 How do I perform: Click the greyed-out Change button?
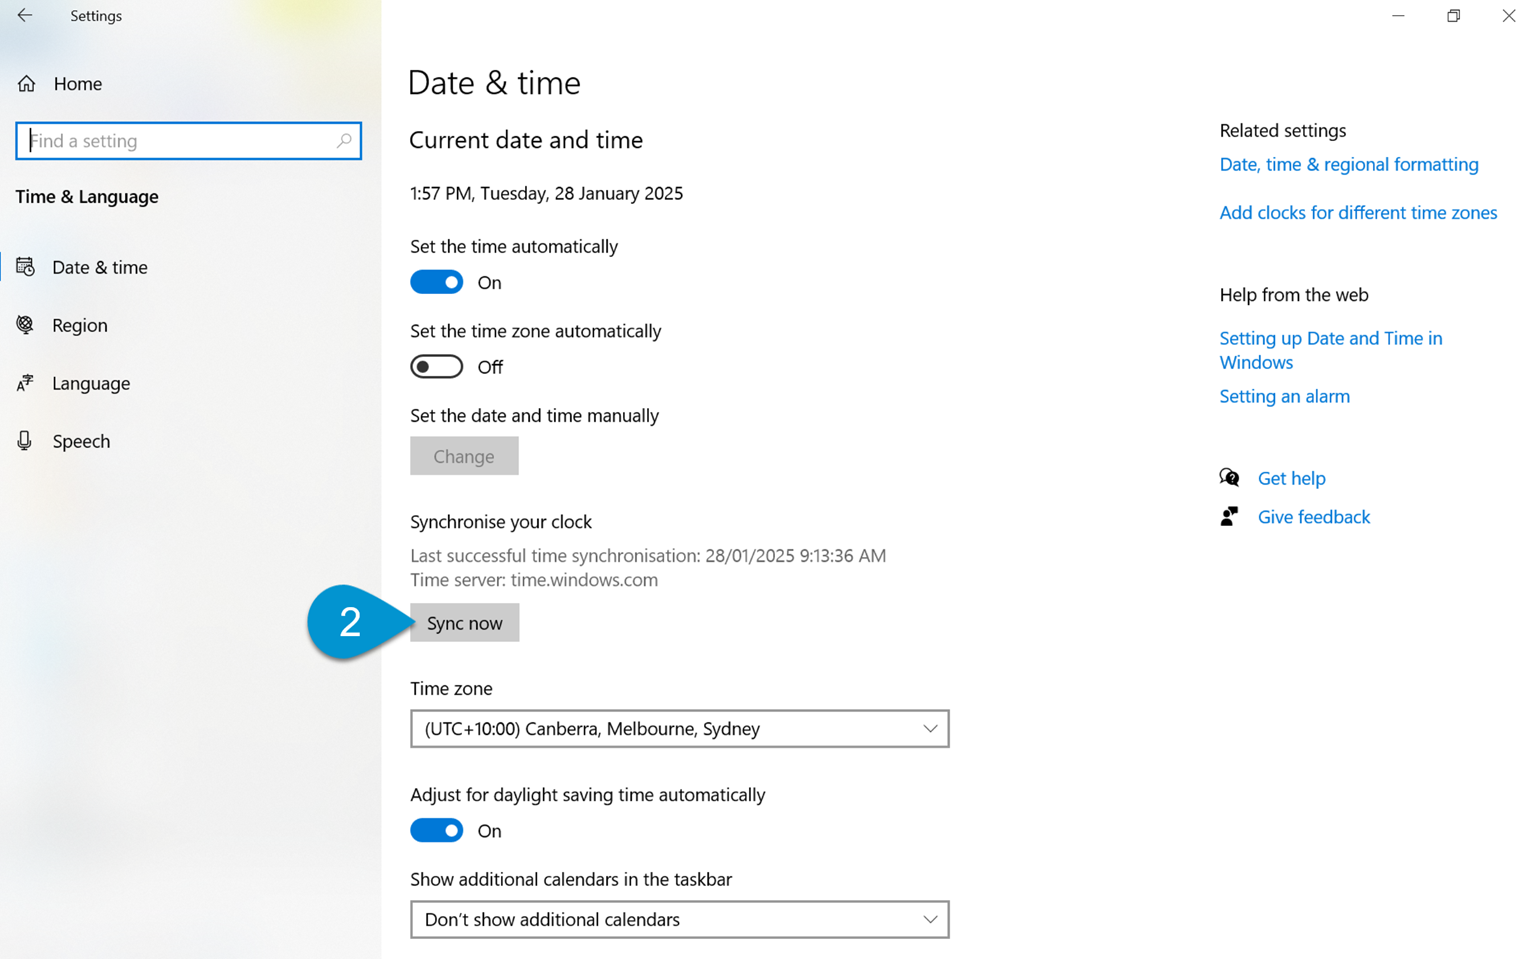(464, 456)
